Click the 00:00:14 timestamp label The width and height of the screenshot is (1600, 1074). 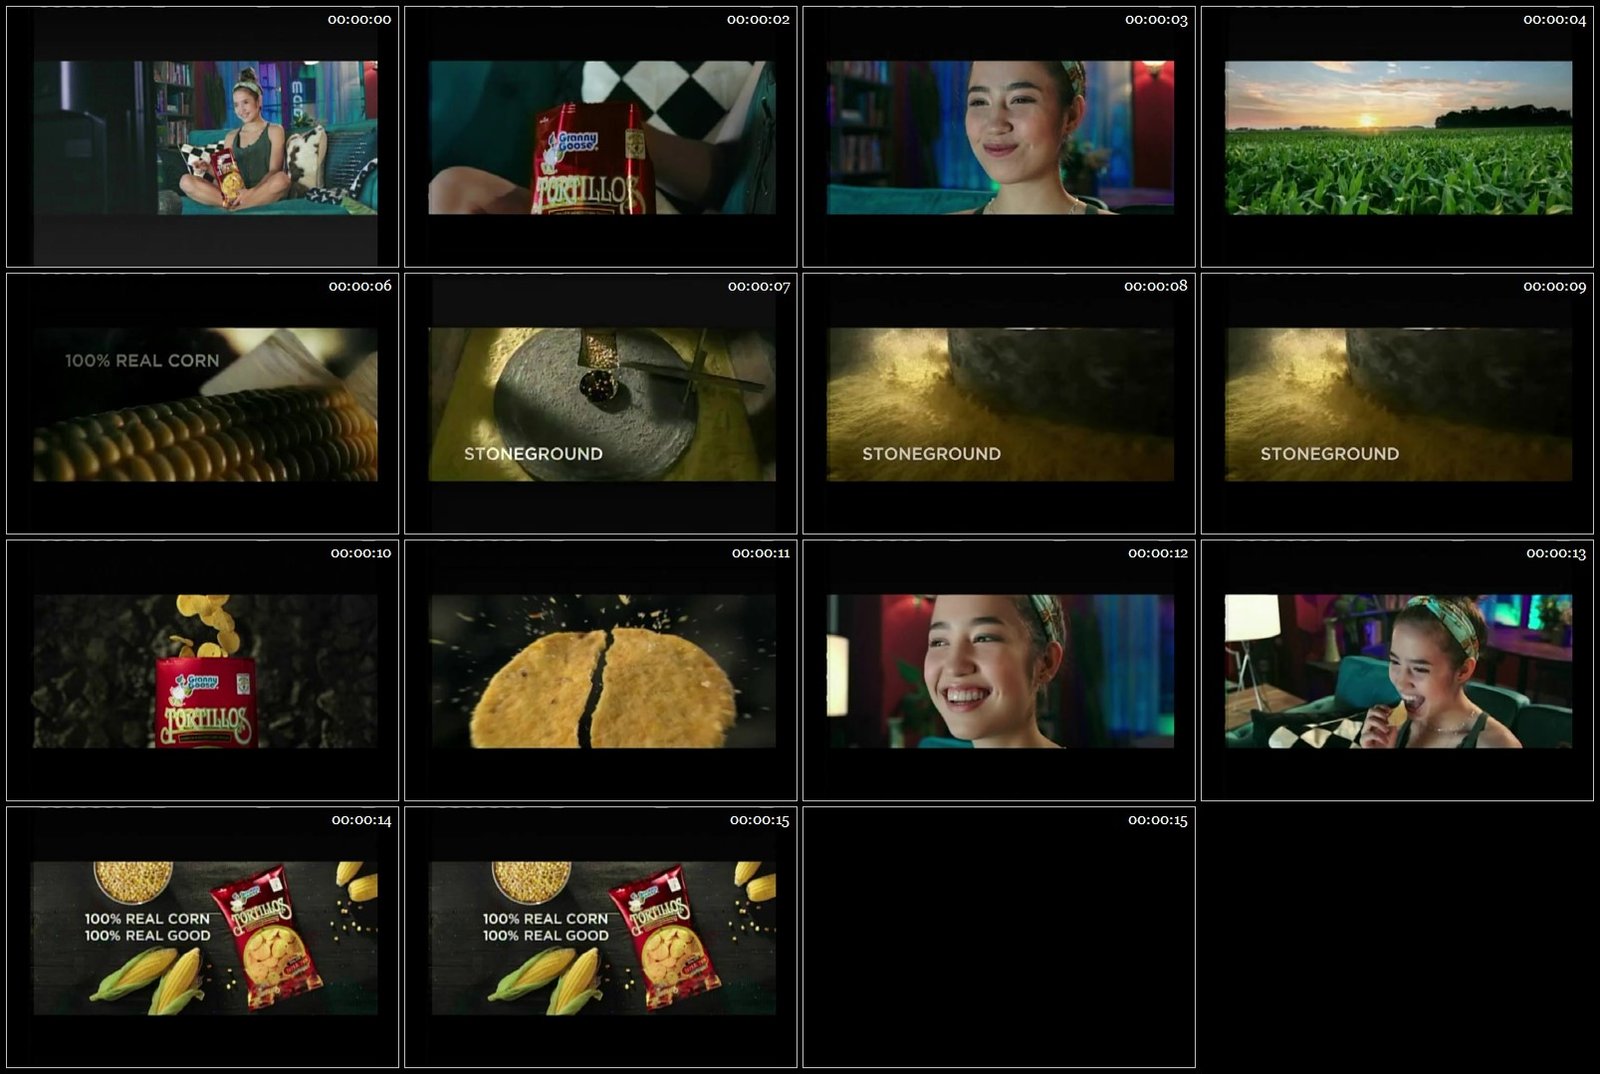pos(361,820)
